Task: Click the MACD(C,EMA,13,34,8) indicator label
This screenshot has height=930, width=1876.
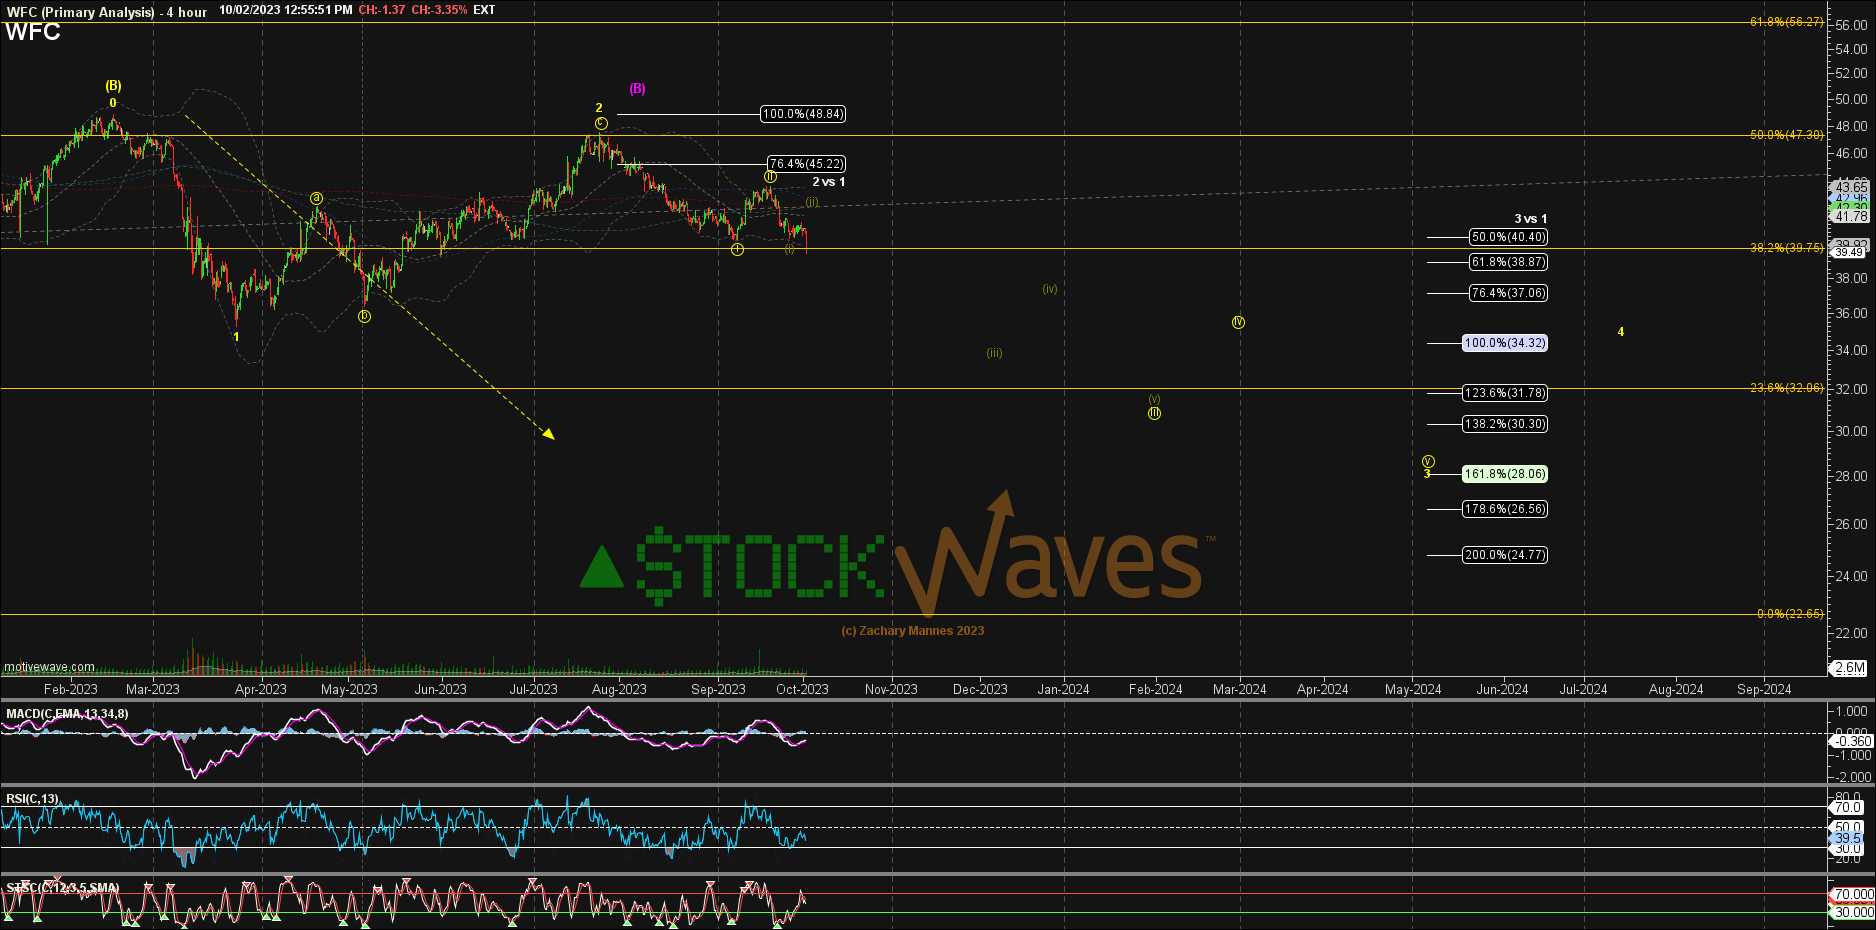Action: pyautogui.click(x=67, y=714)
